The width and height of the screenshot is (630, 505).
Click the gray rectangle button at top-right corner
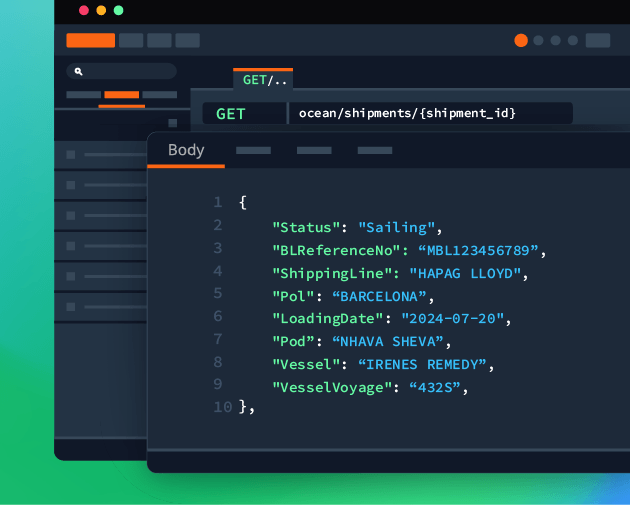(x=597, y=40)
